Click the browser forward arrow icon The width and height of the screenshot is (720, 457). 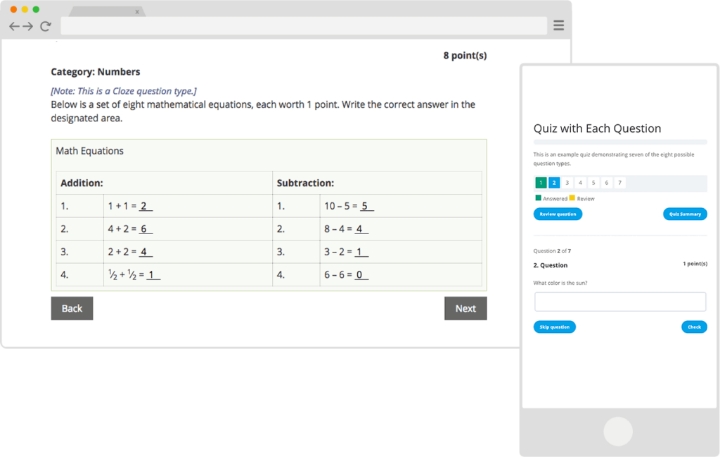point(28,26)
